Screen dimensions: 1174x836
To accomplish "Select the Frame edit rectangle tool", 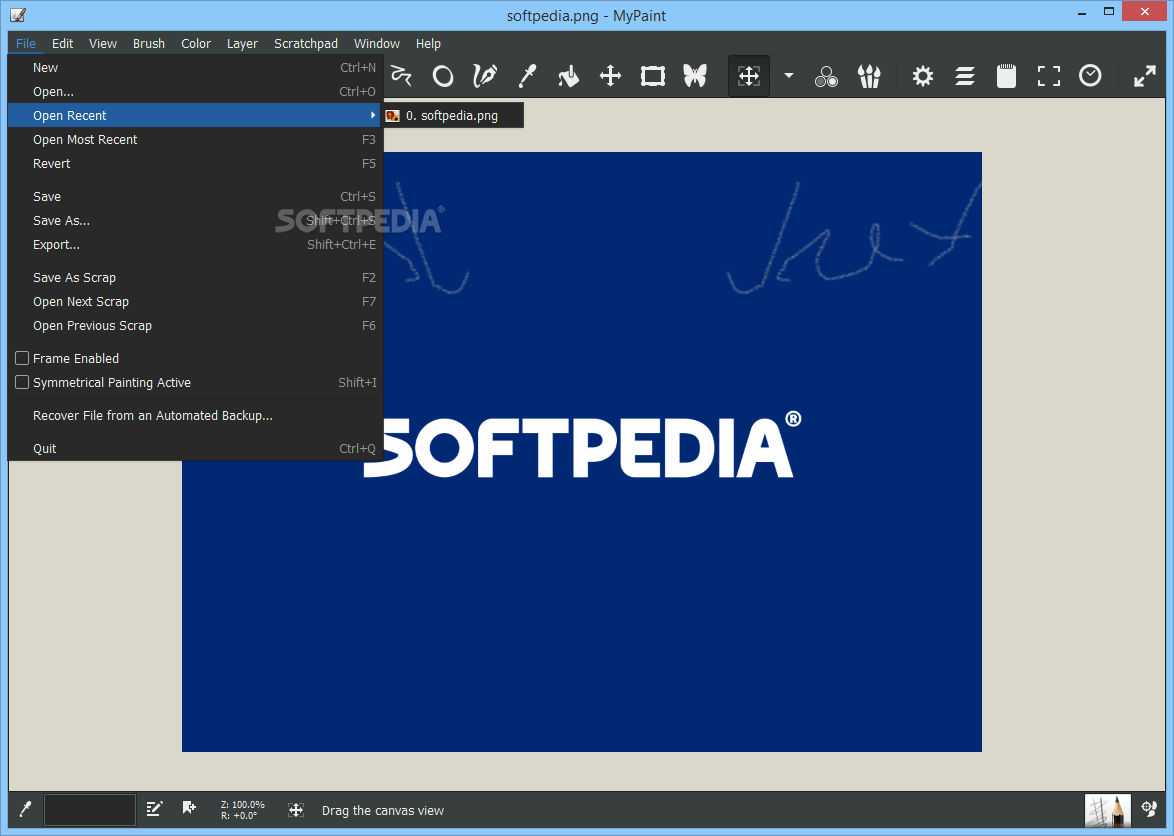I will pos(652,76).
